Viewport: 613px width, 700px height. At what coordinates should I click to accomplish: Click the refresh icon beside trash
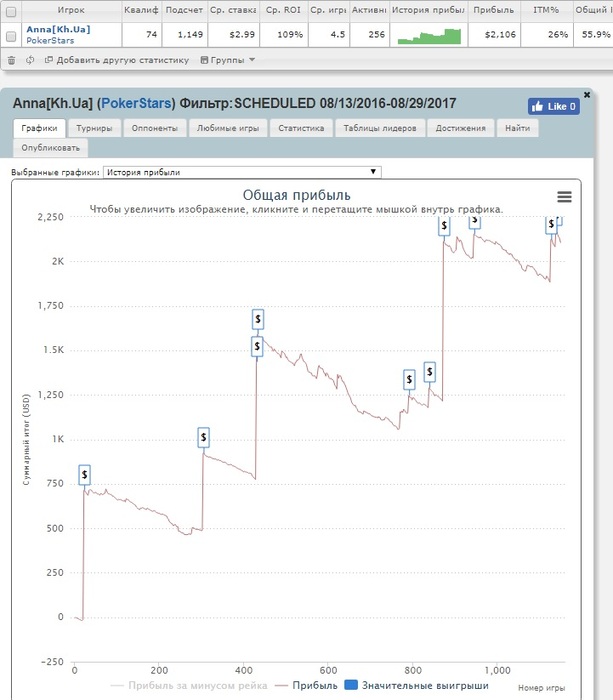30,60
